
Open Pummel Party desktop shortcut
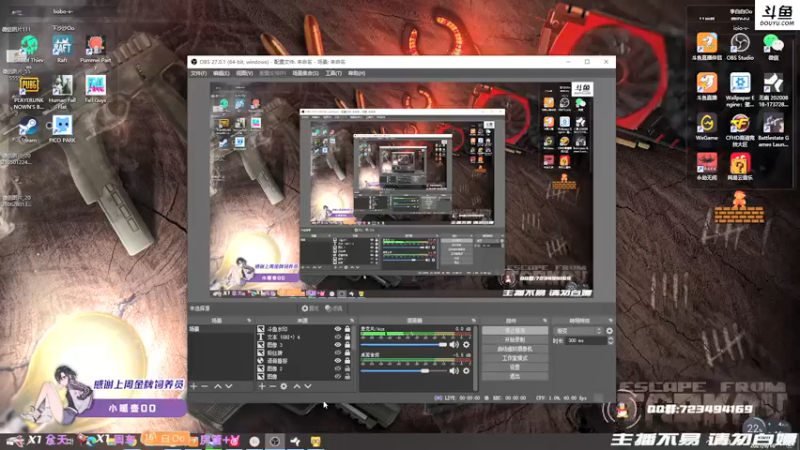click(95, 52)
